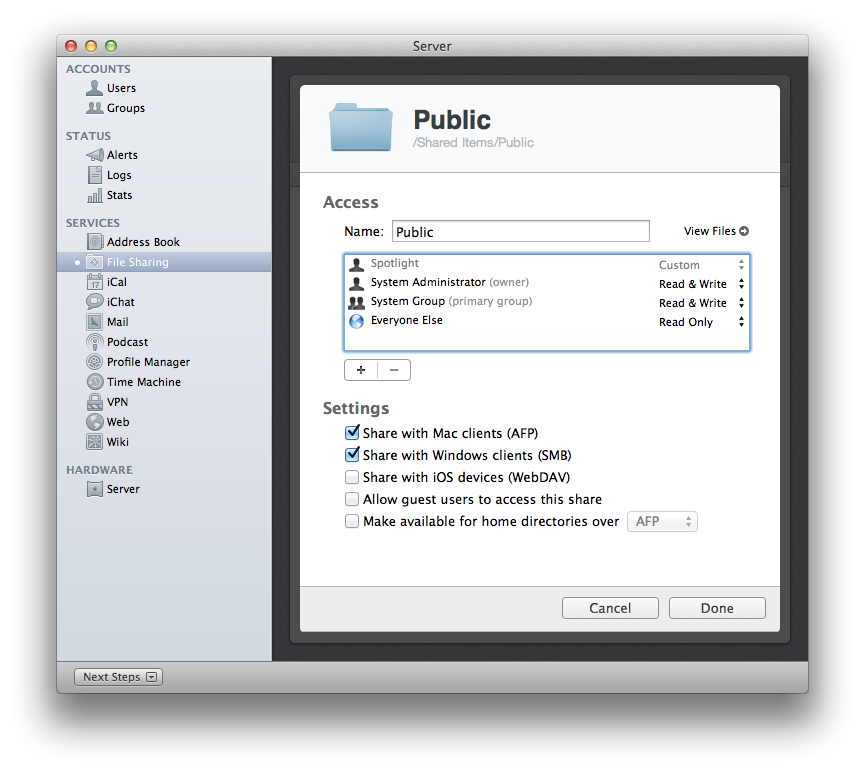Screen dimensions: 865x772
Task: Open the Logs status pane
Action: tap(164, 175)
